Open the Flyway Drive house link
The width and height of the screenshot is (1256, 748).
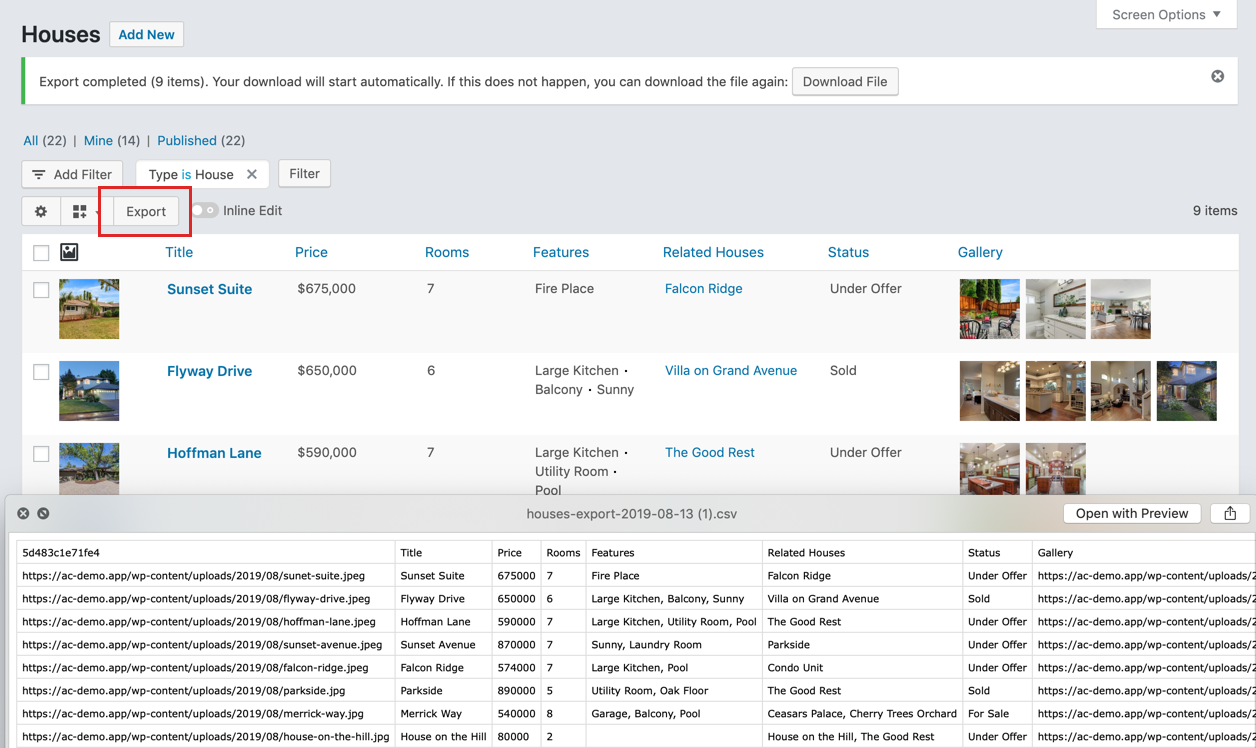coord(209,371)
